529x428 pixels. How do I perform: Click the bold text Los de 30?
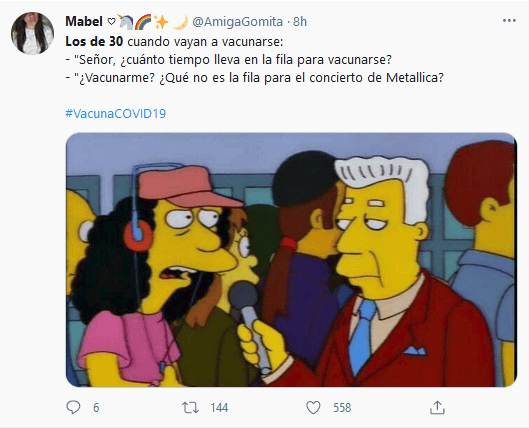click(x=94, y=41)
